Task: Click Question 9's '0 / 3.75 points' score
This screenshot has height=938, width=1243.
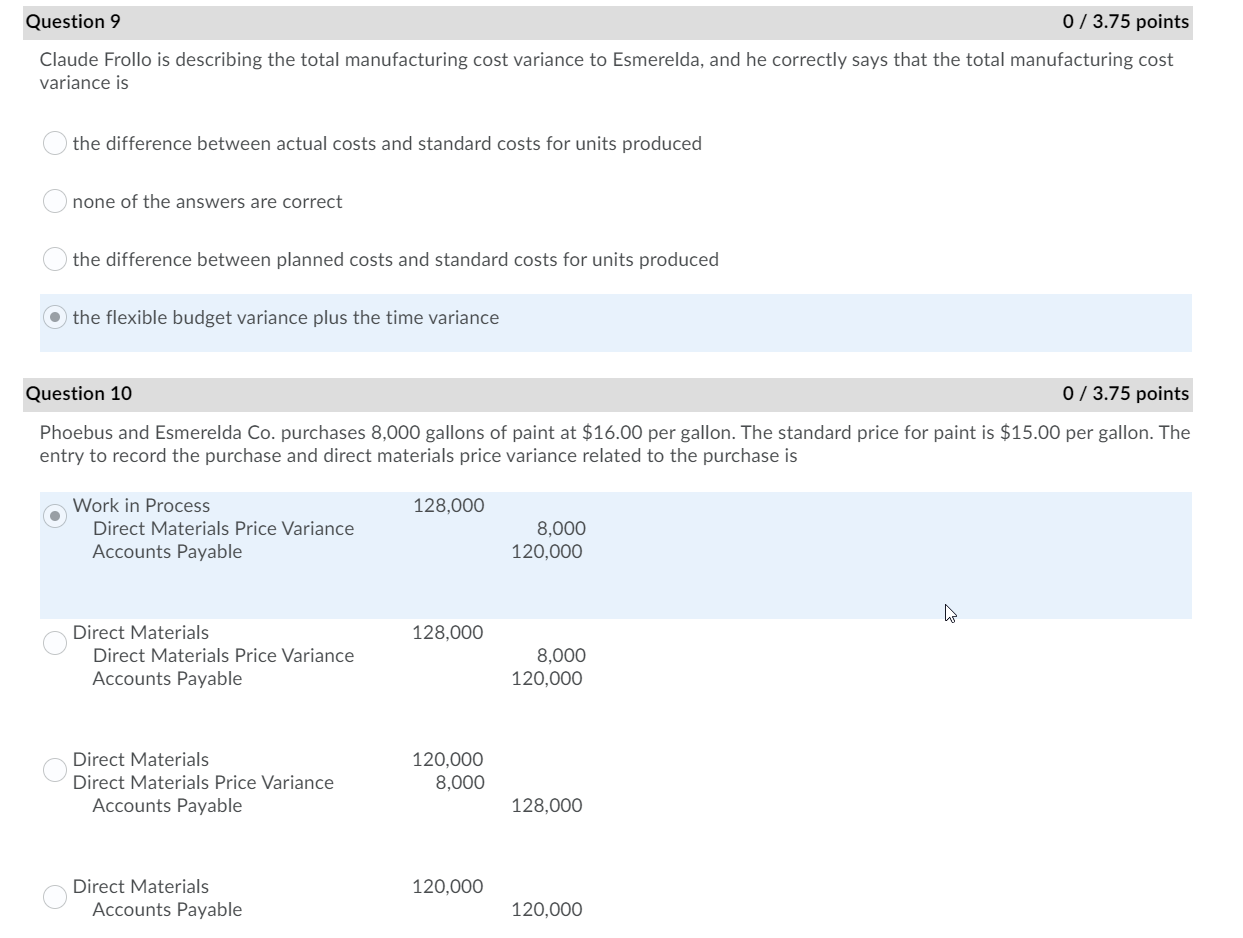Action: pos(1126,22)
